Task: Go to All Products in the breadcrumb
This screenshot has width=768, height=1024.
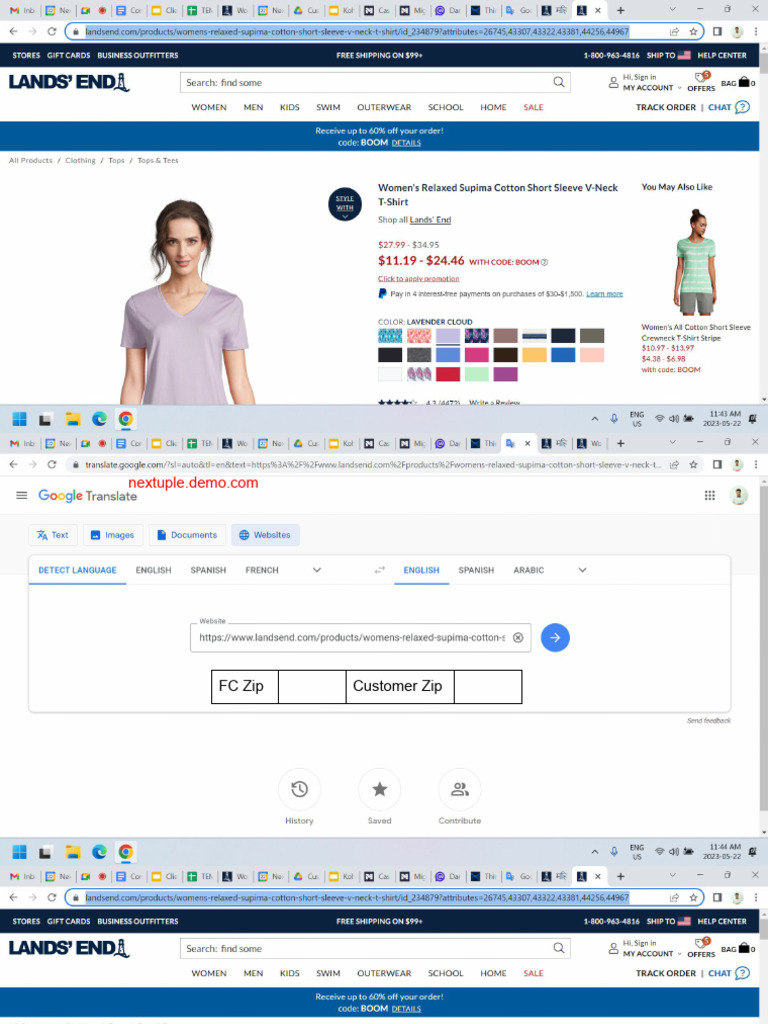Action: pos(31,161)
